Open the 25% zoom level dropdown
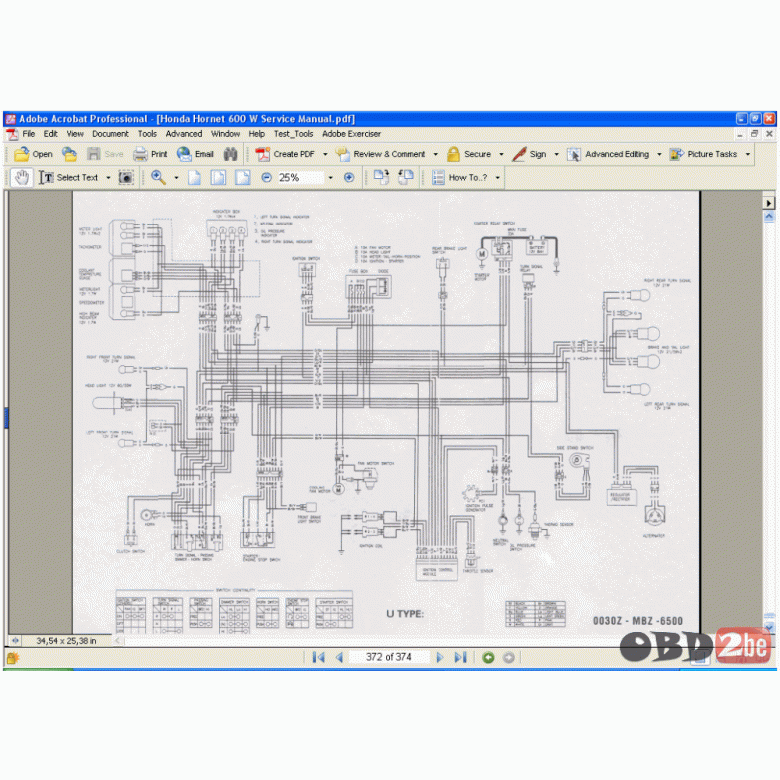 pos(330,178)
